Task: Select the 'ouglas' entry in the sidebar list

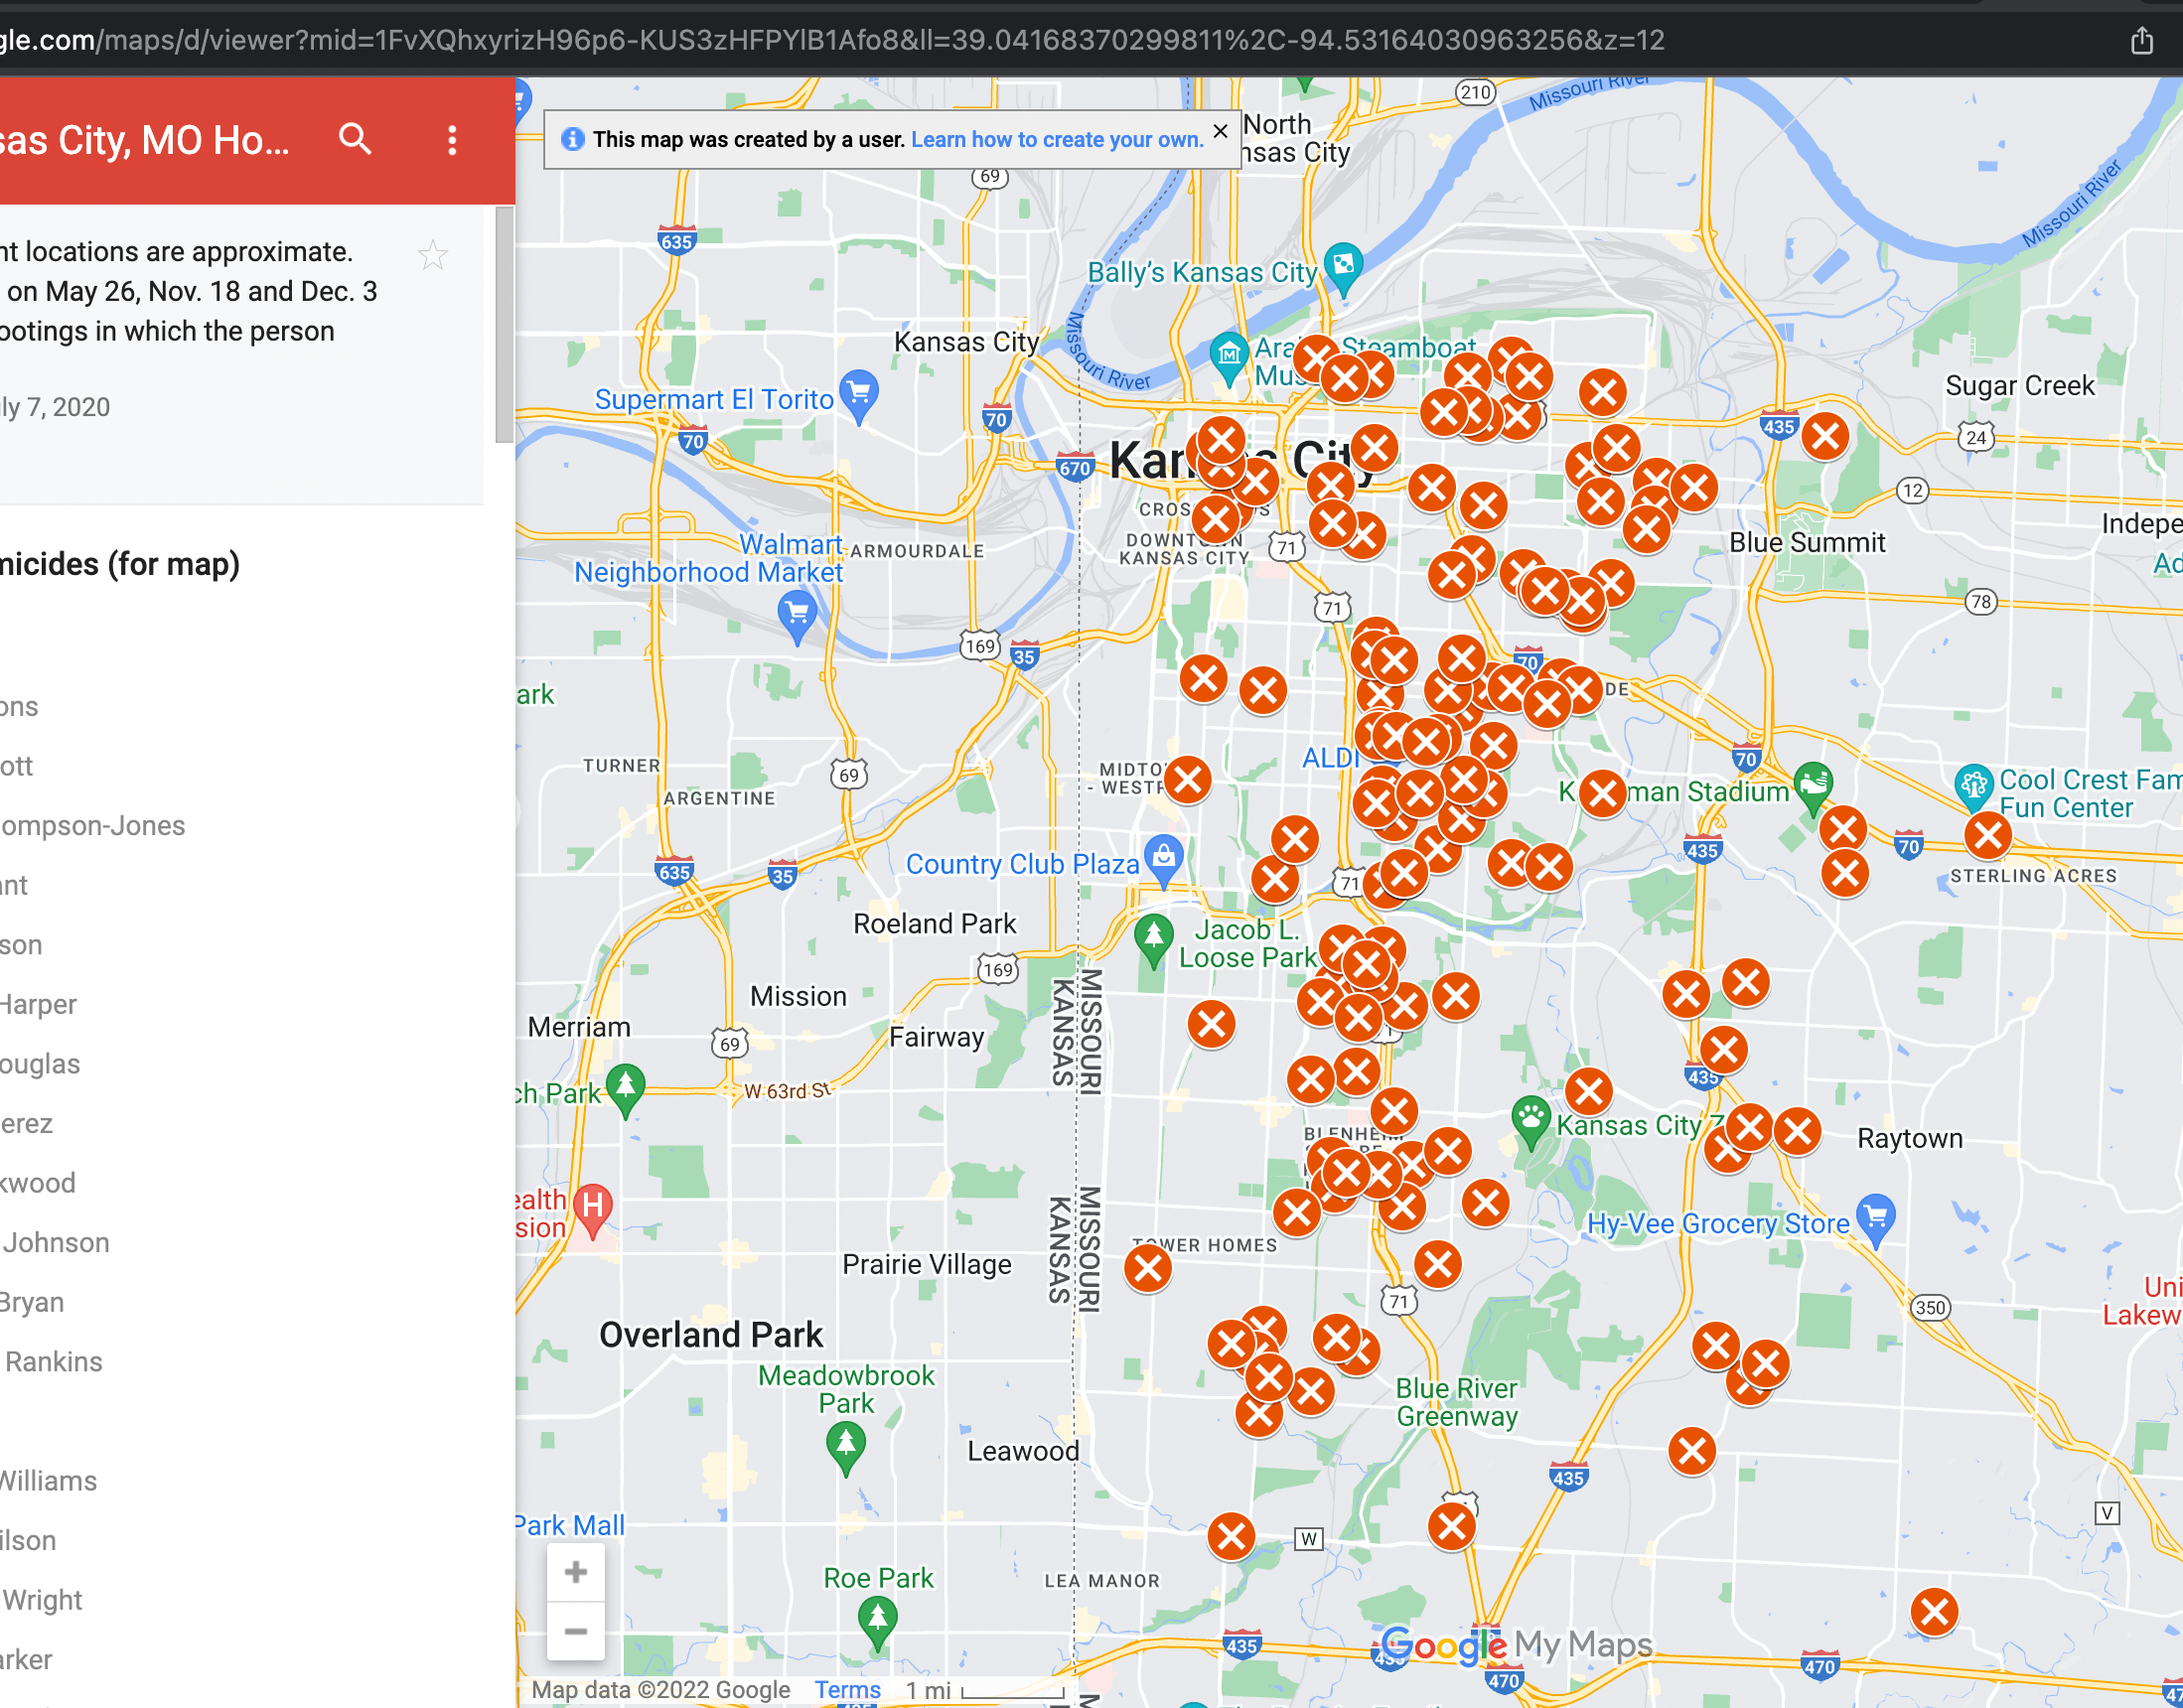Action: (x=40, y=1063)
